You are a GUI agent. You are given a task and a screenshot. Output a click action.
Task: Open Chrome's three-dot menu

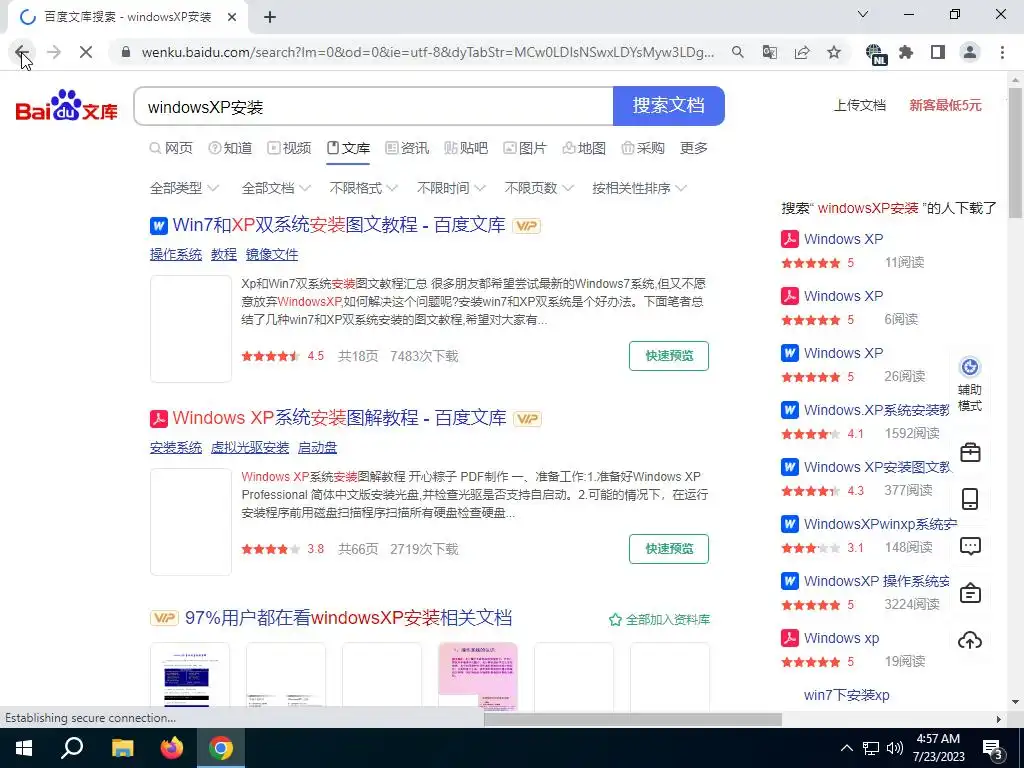click(x=1002, y=52)
